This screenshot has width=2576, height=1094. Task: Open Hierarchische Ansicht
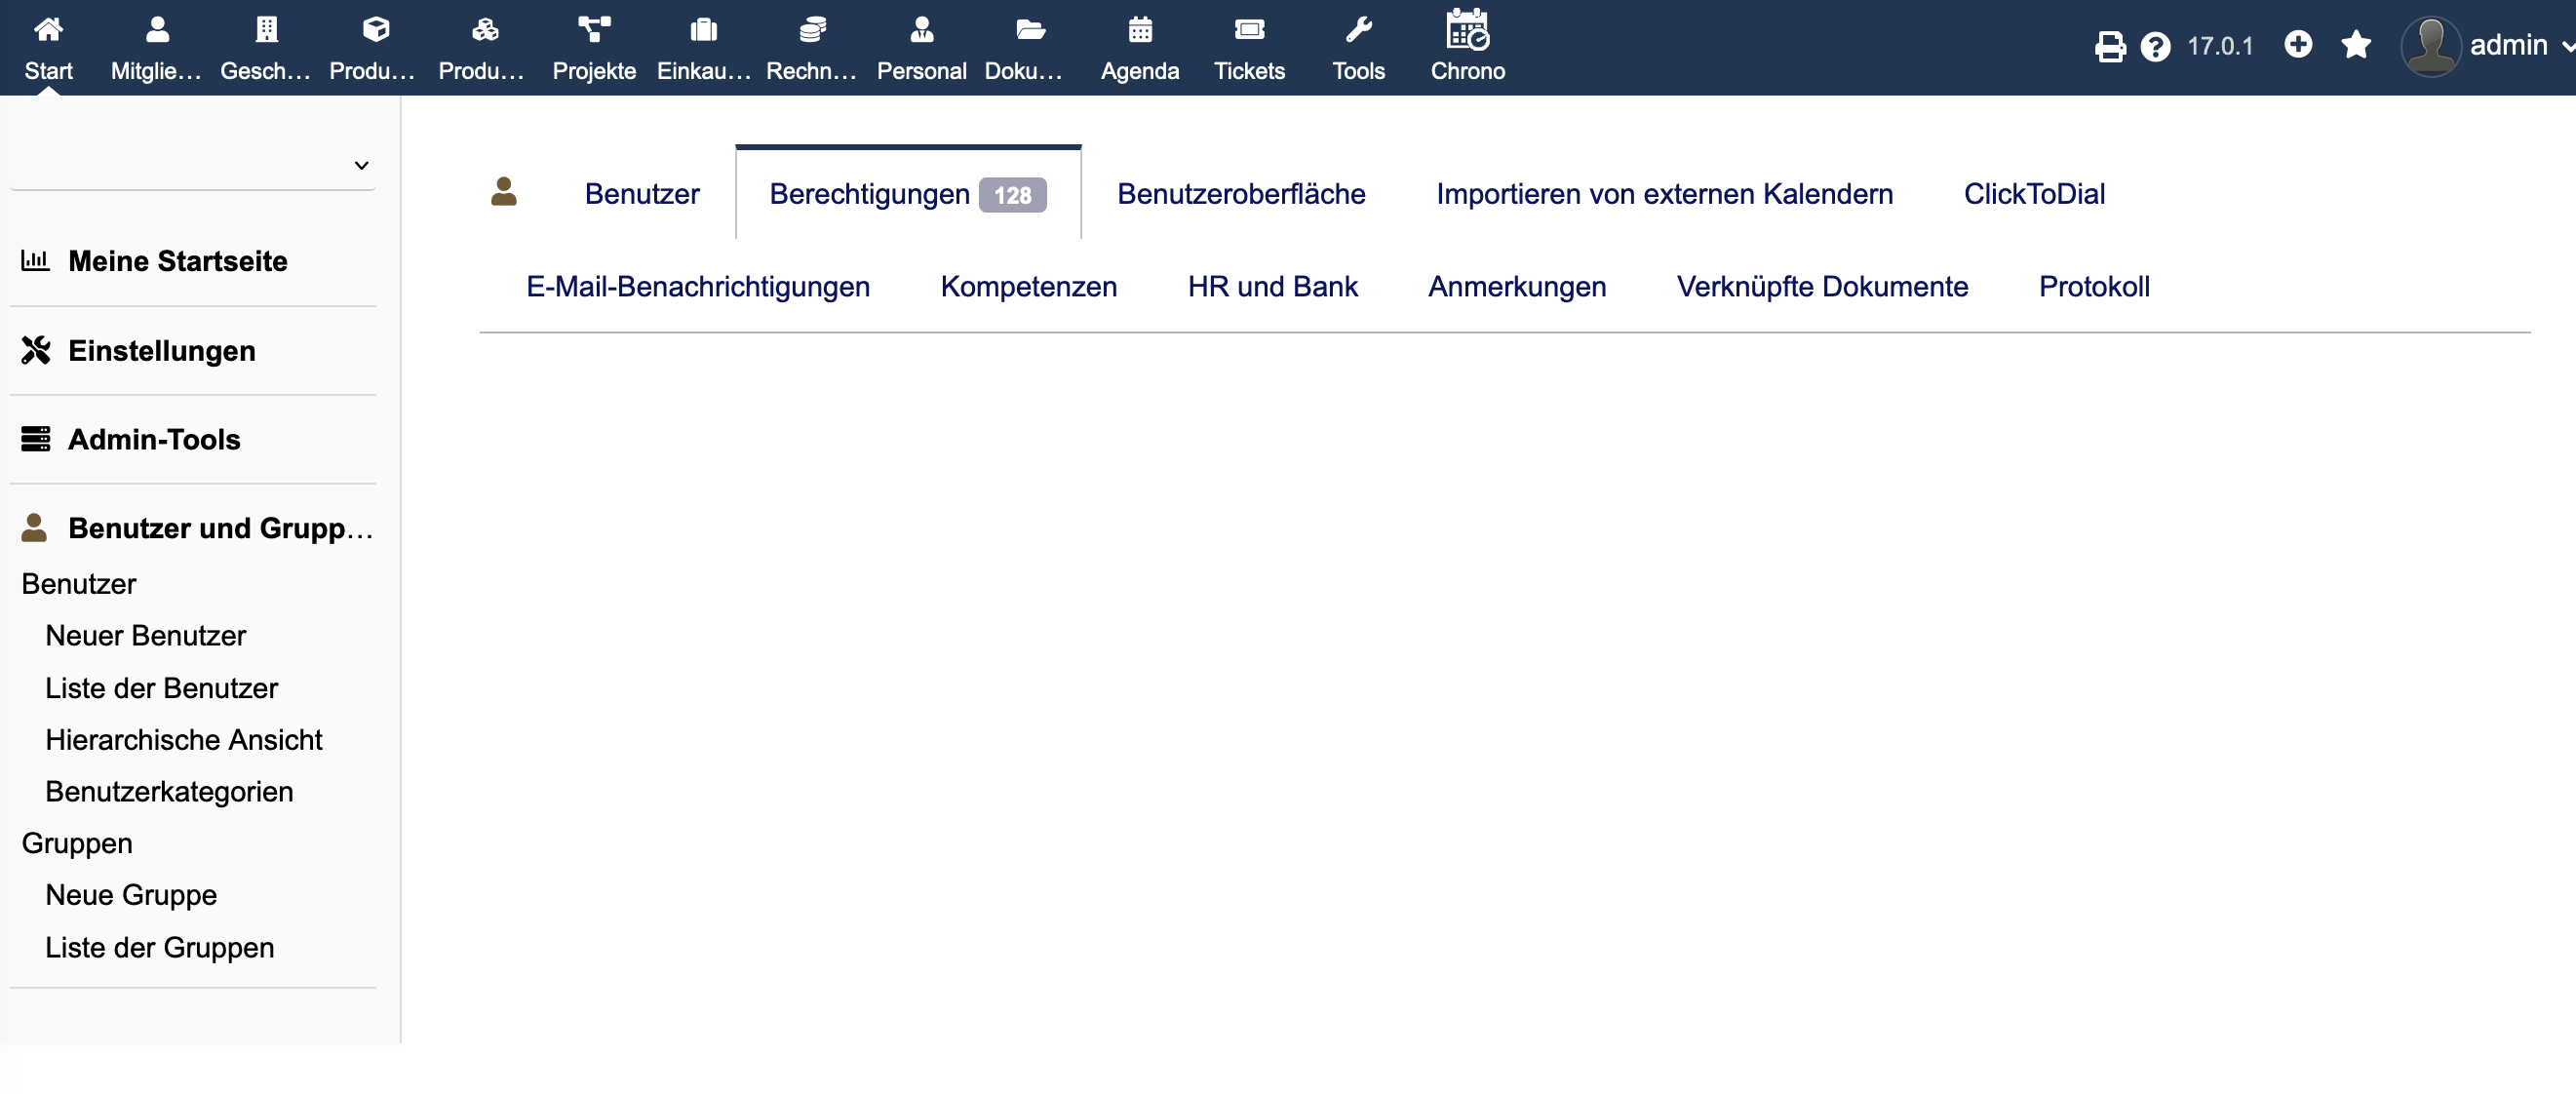184,740
